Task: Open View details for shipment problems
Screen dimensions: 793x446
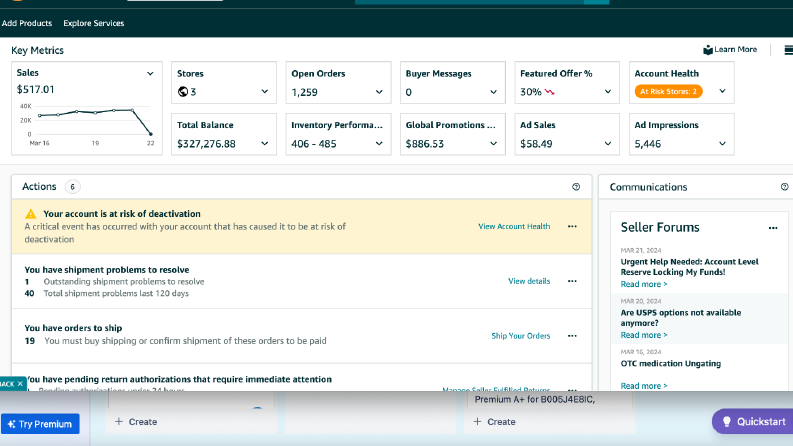Action: 529,281
